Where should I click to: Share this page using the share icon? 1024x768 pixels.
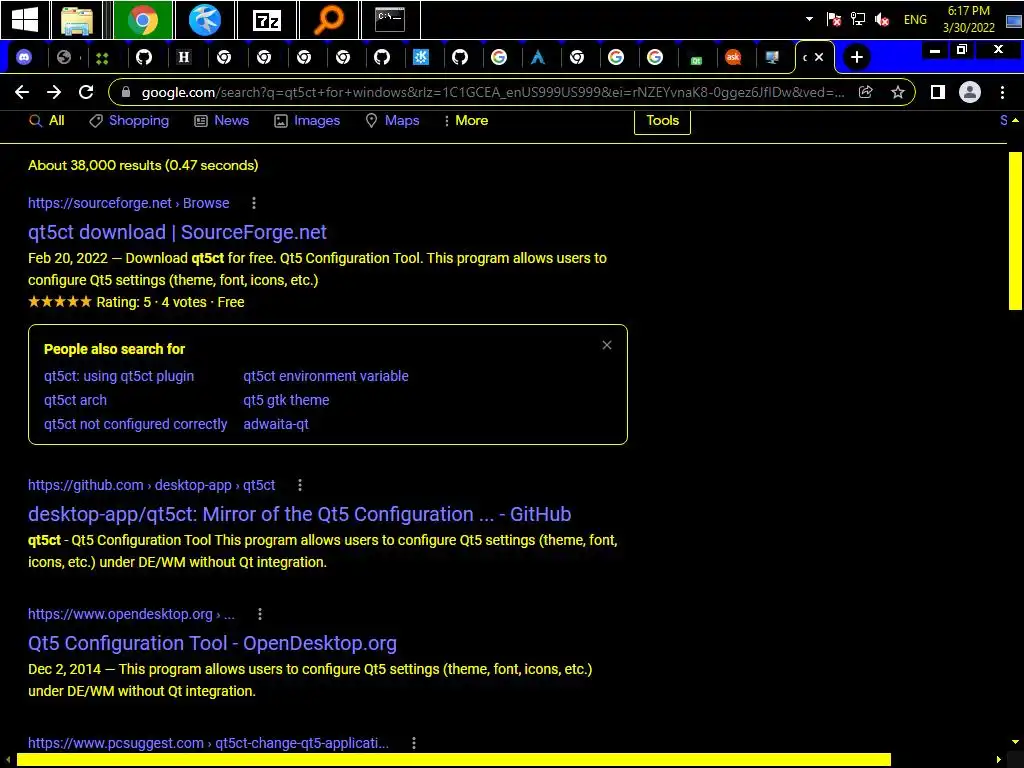[x=865, y=92]
